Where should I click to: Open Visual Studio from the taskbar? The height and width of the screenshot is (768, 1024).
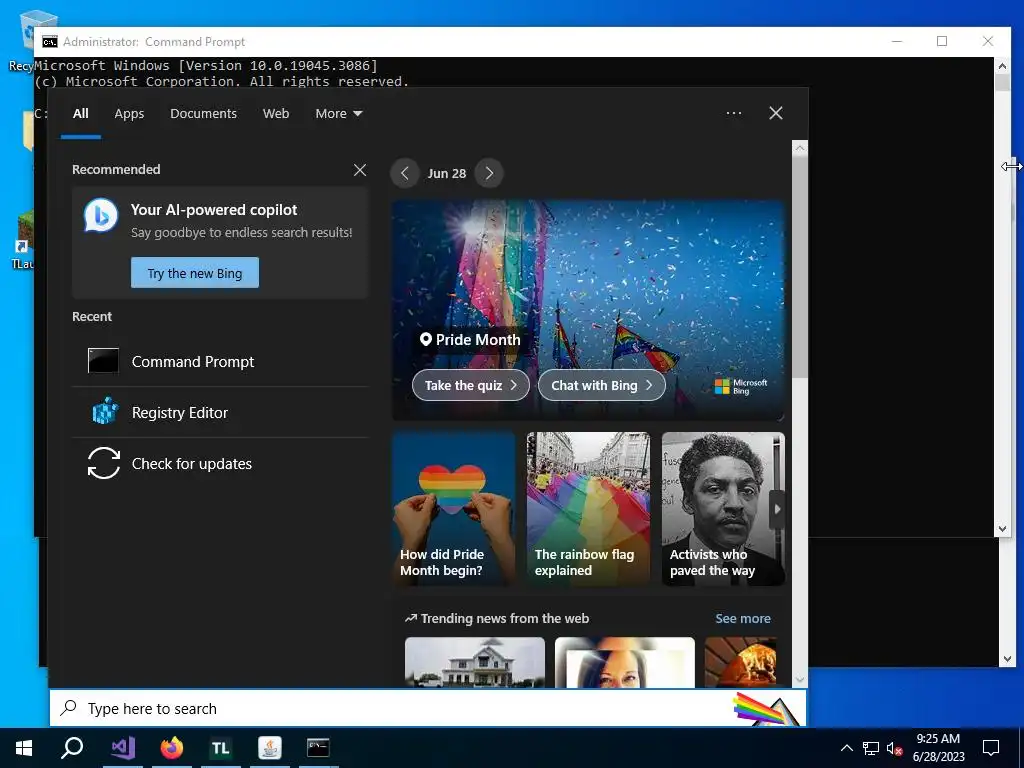click(x=123, y=748)
